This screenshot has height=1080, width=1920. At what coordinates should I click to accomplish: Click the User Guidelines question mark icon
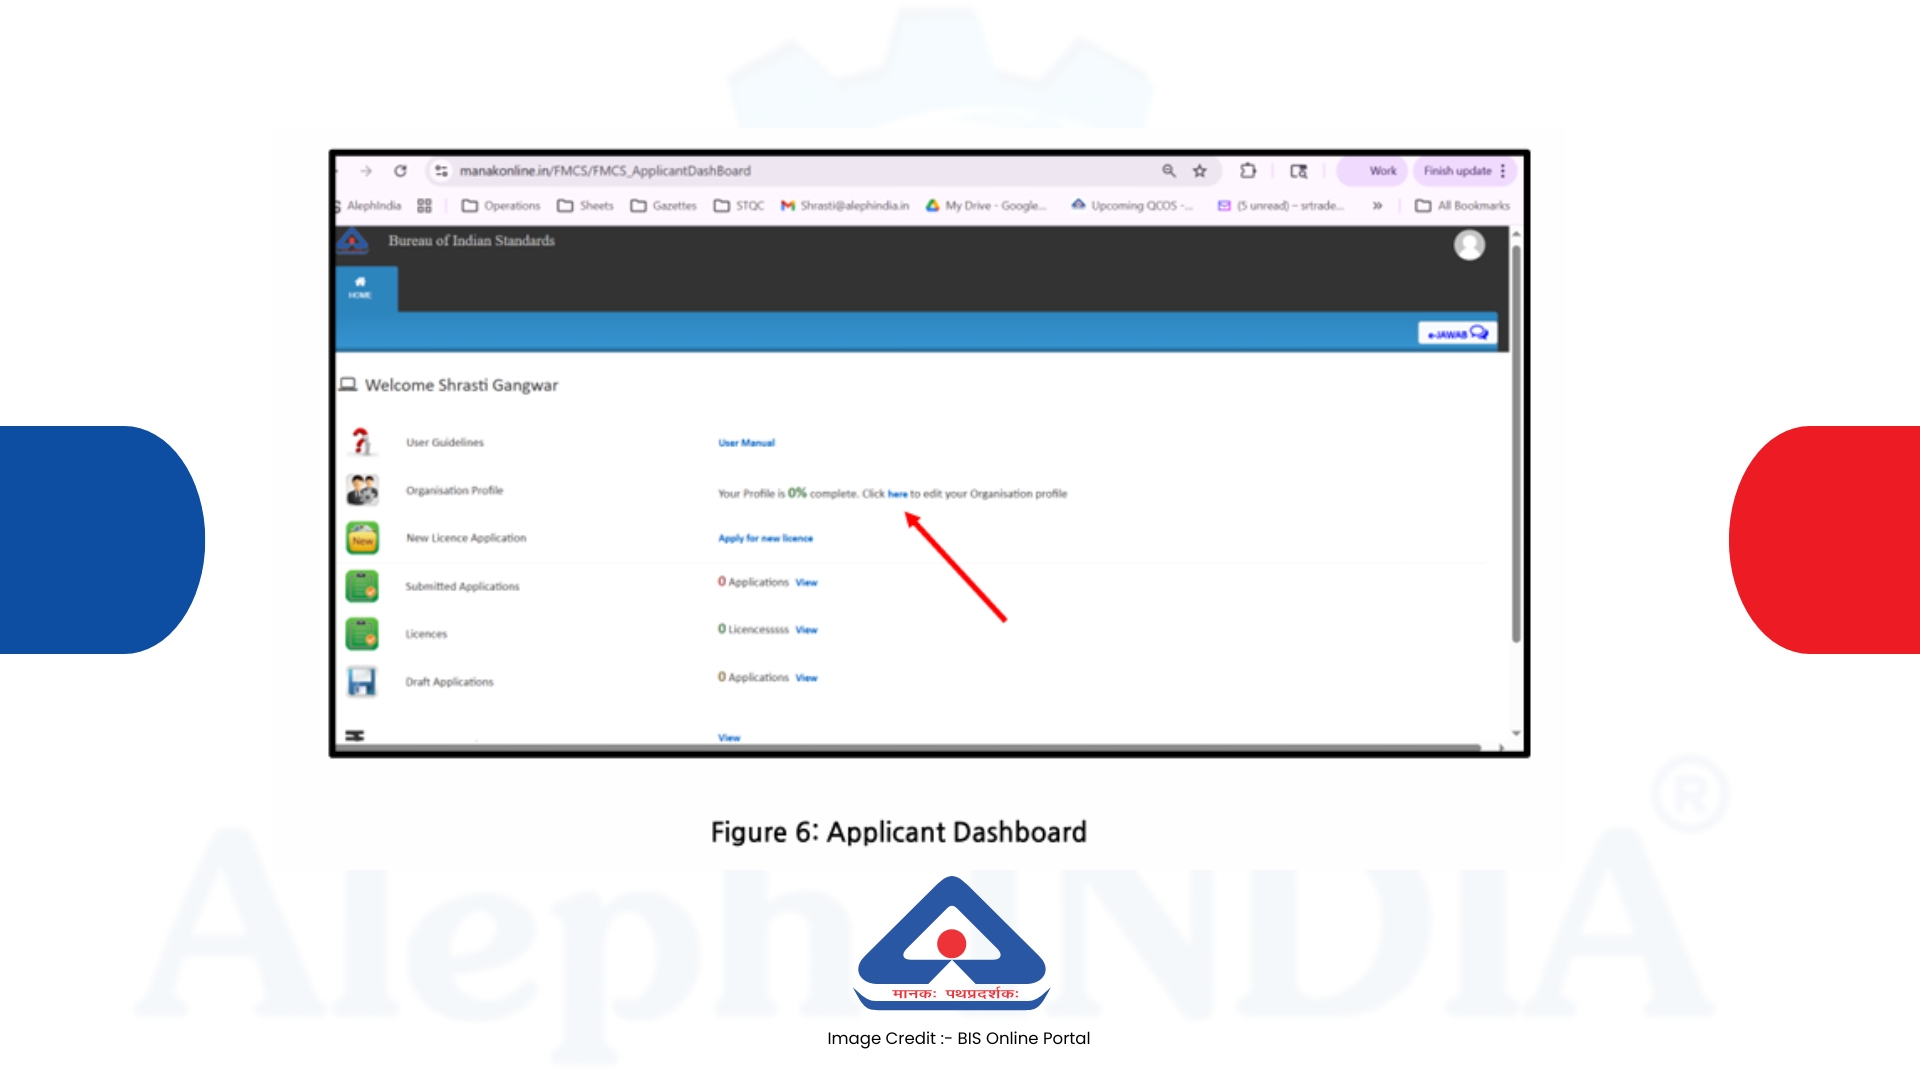tap(361, 441)
